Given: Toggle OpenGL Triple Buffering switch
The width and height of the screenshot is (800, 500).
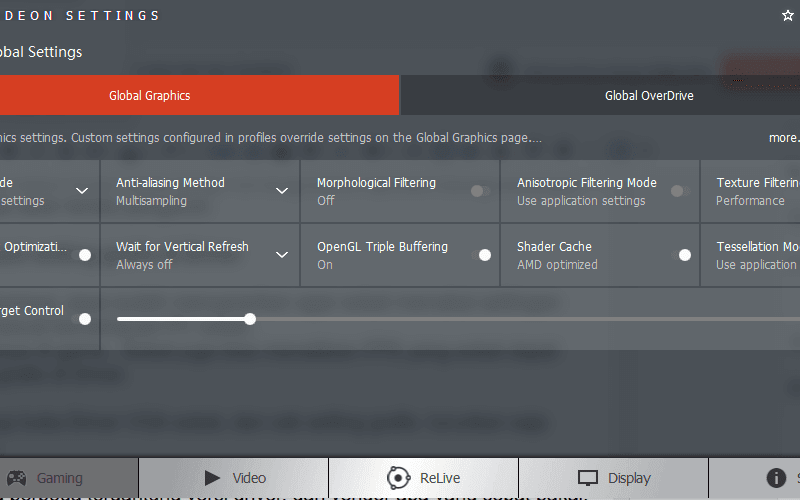Looking at the screenshot, I should [481, 255].
